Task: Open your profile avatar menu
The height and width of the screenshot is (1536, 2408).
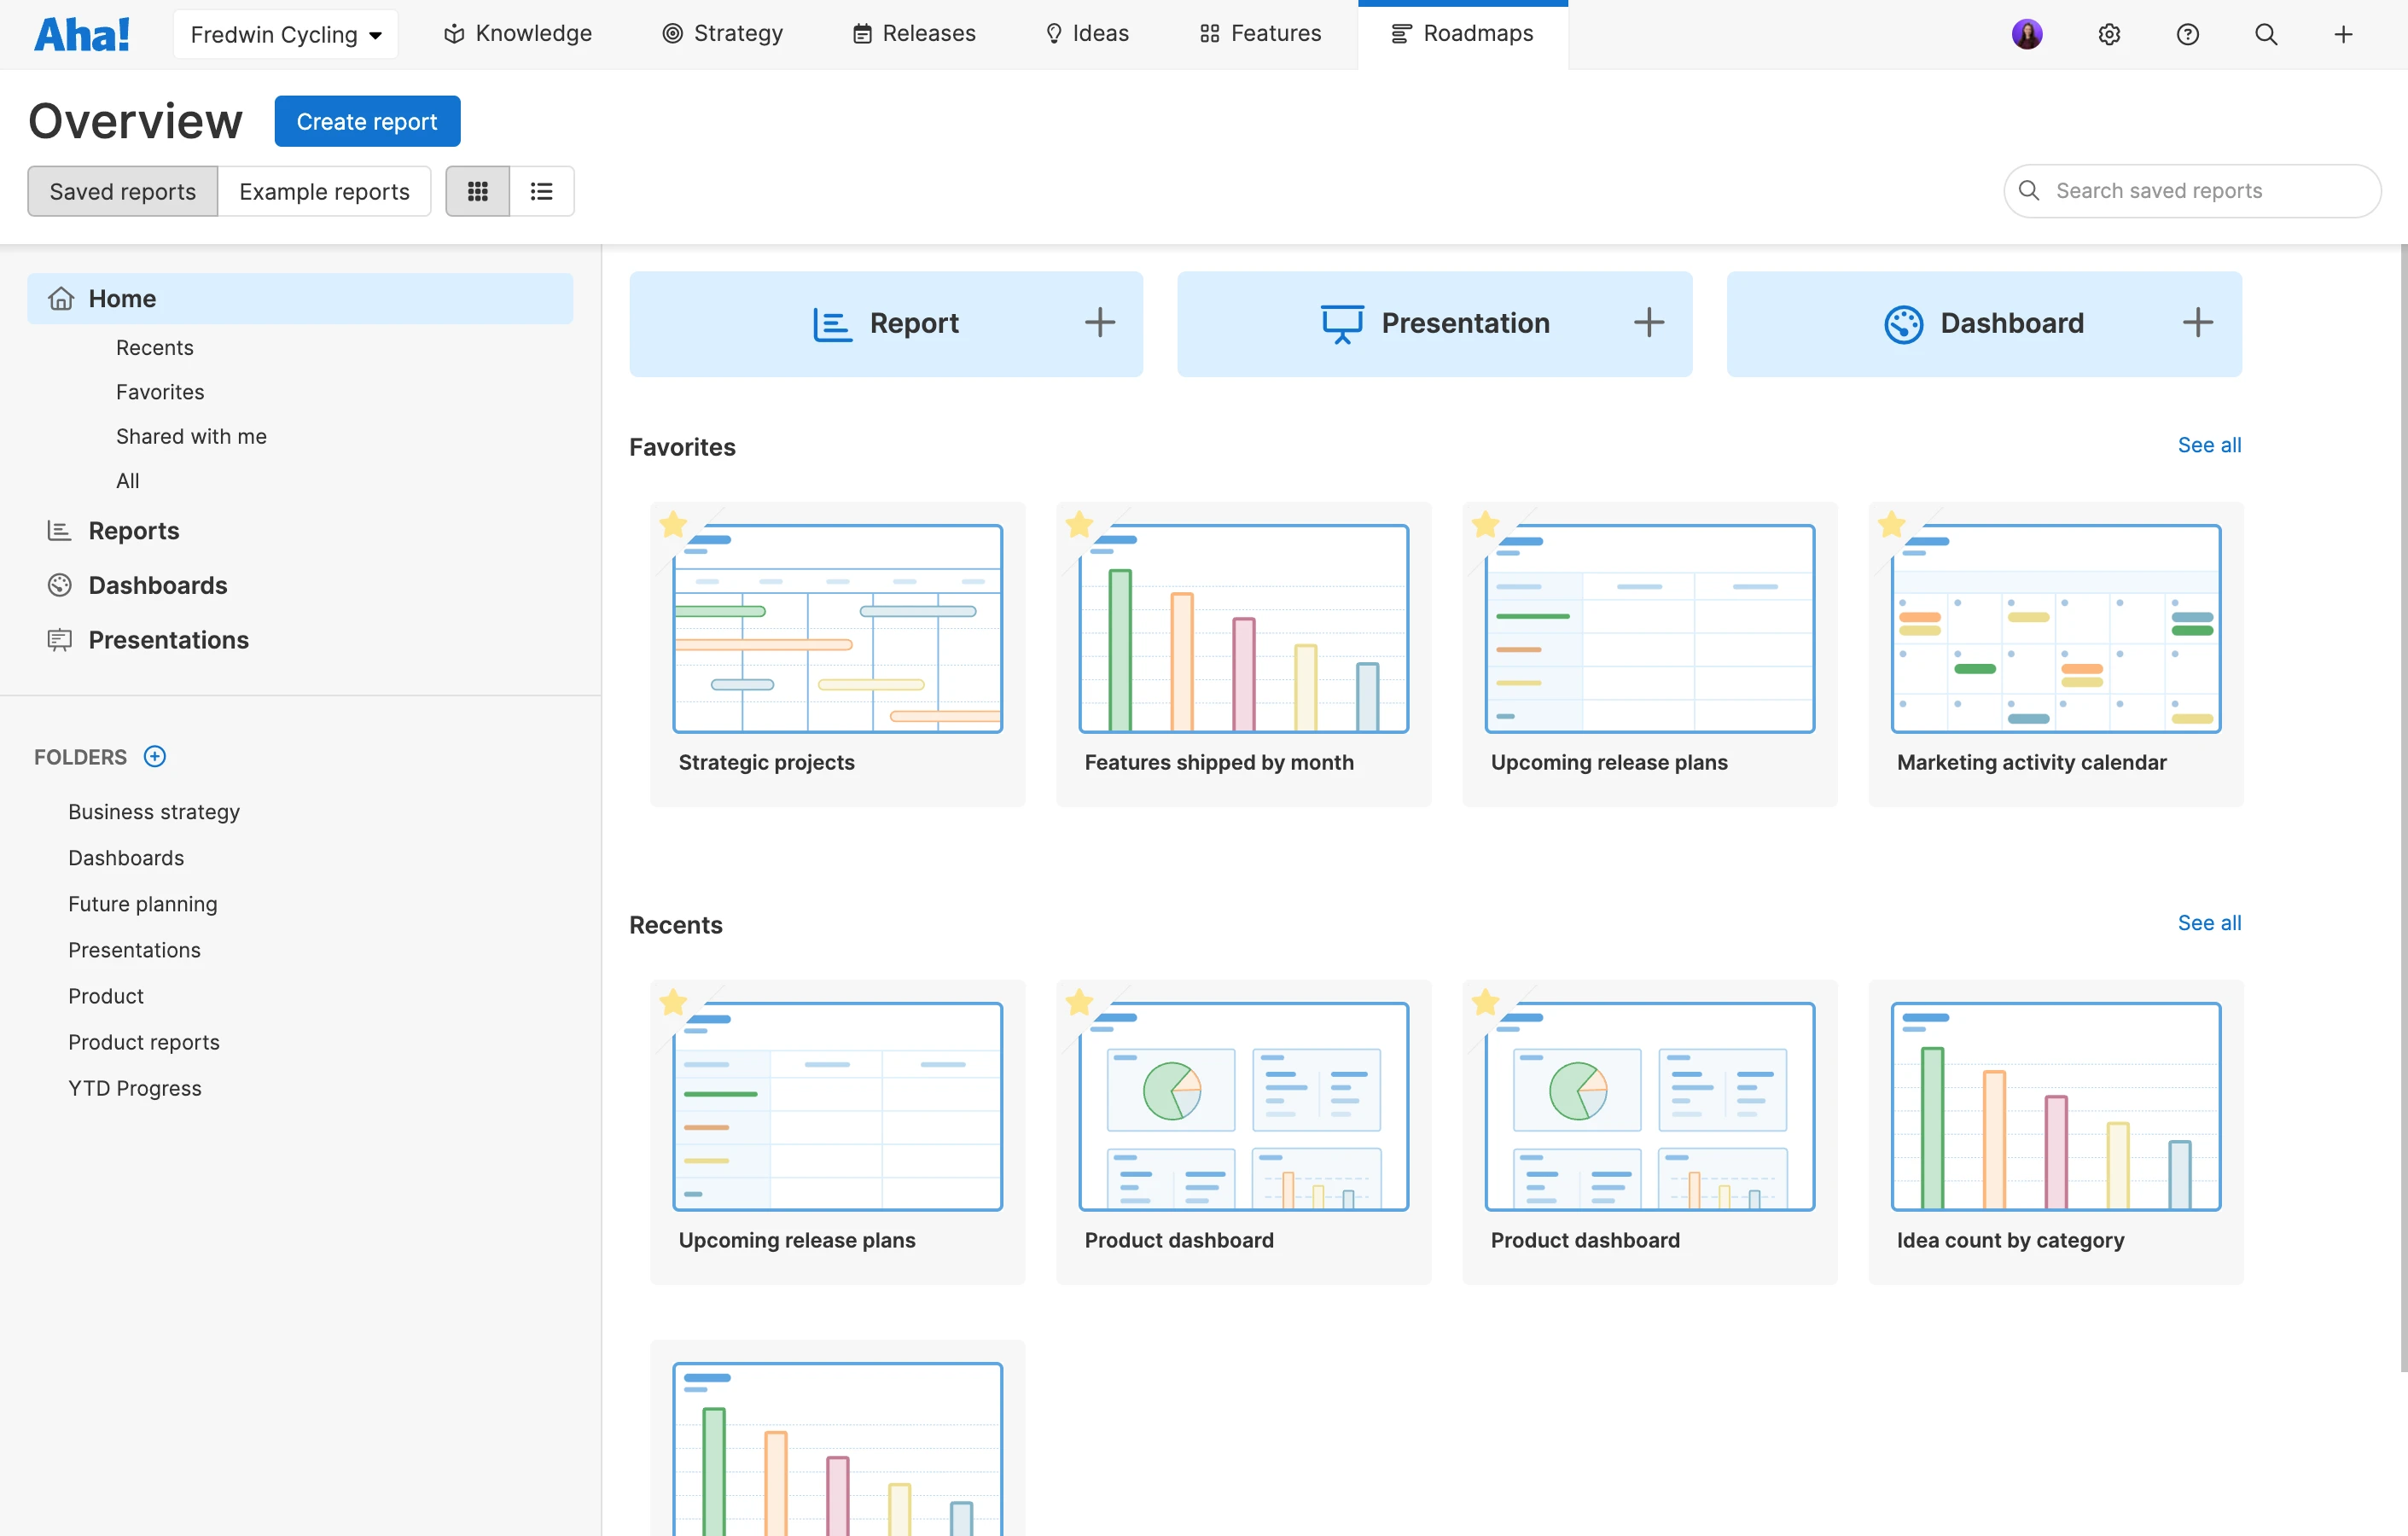Action: (x=2027, y=33)
